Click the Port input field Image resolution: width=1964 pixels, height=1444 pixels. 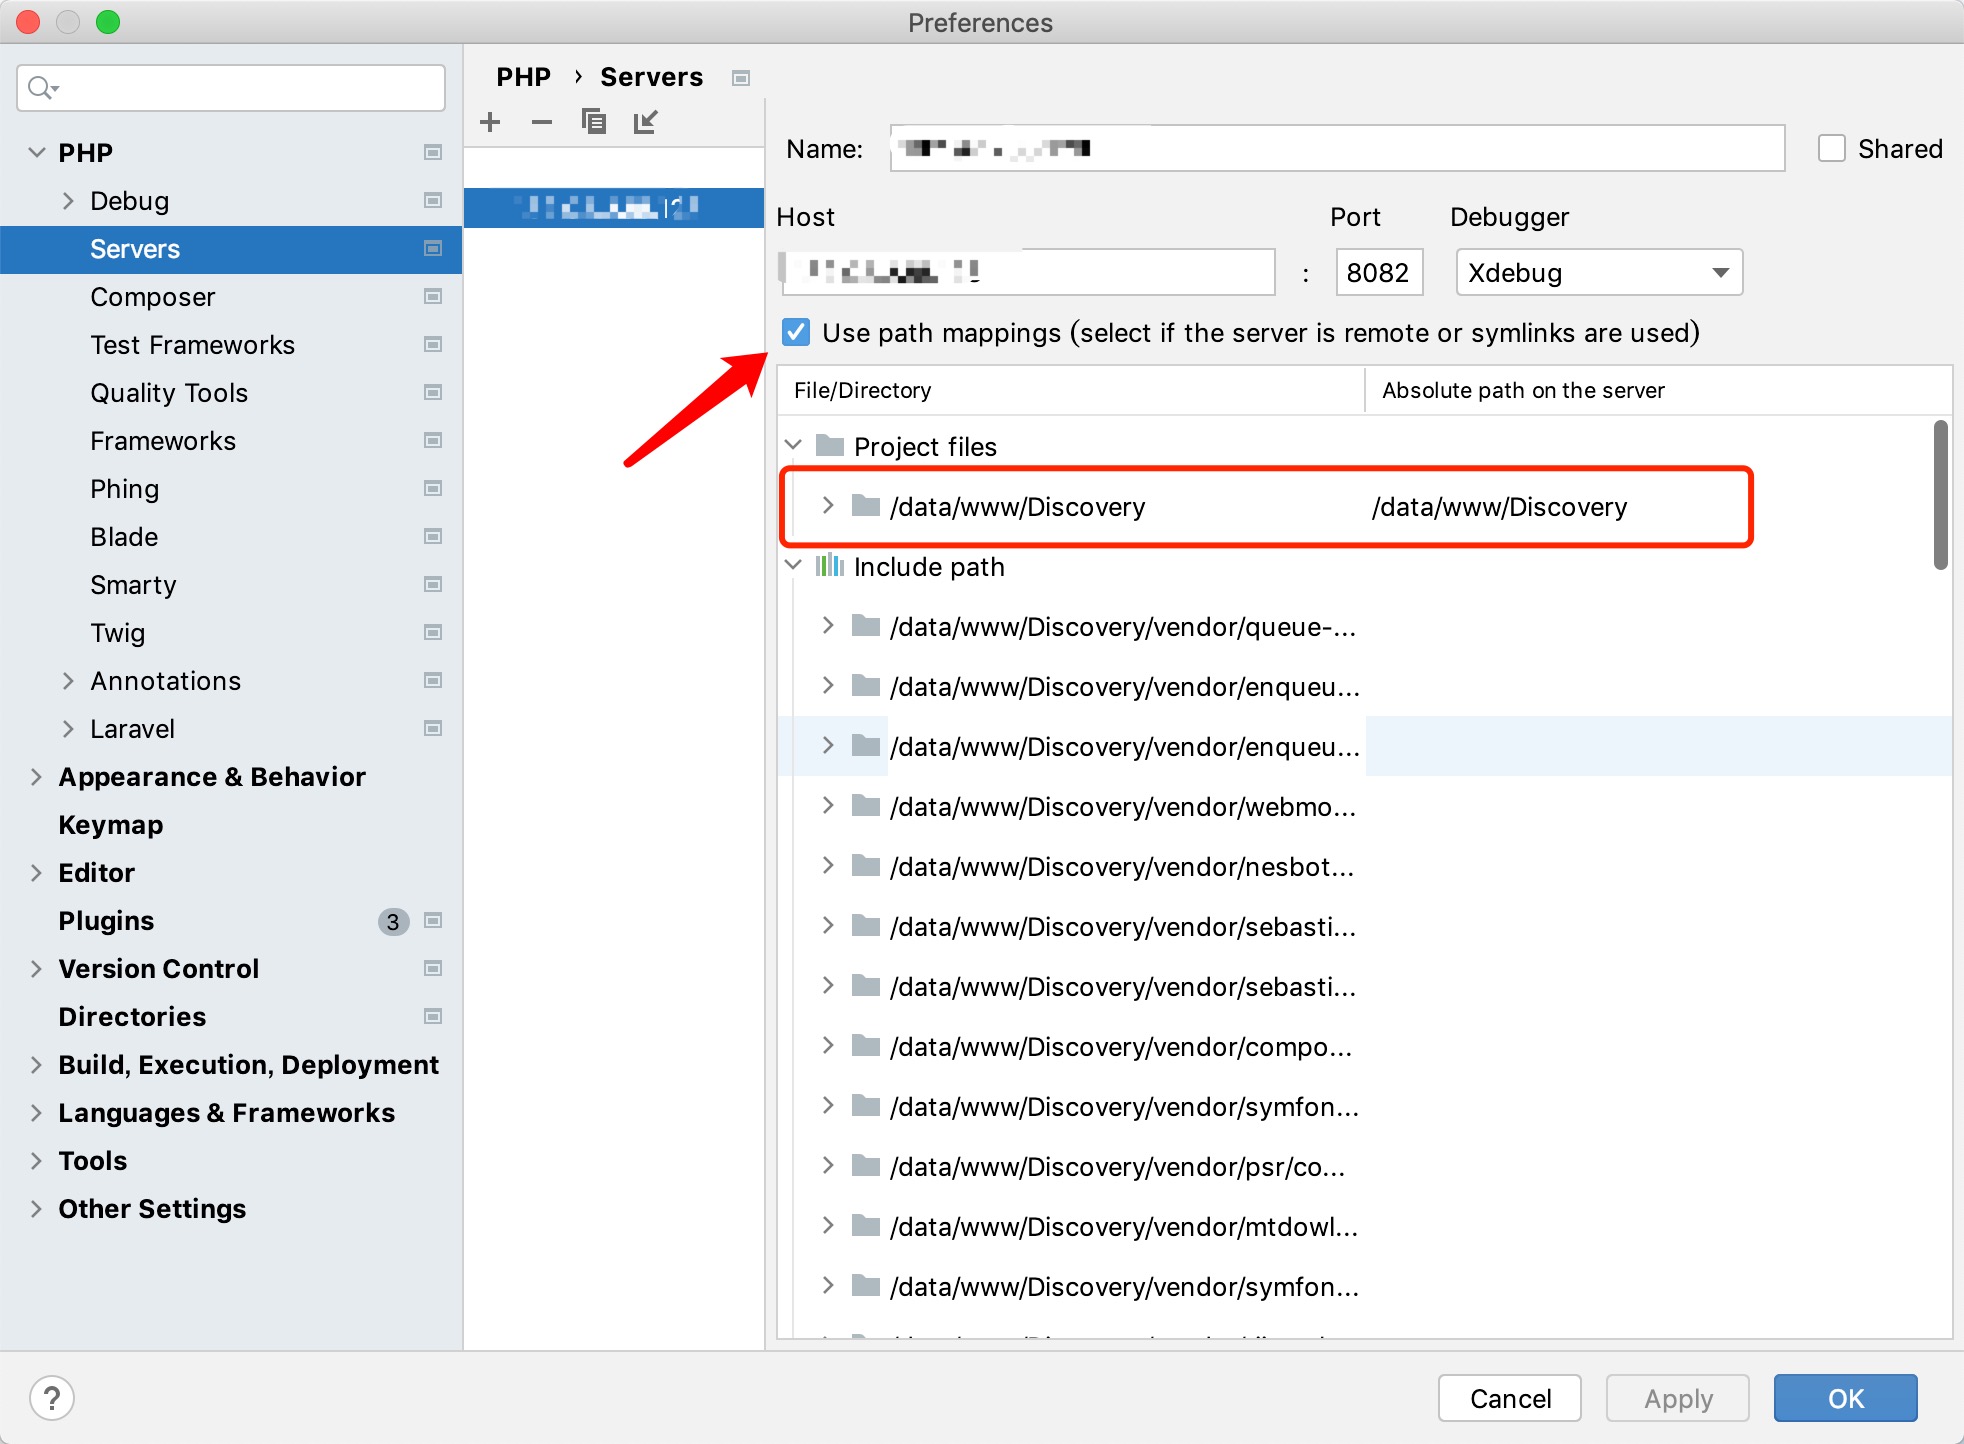click(x=1378, y=272)
